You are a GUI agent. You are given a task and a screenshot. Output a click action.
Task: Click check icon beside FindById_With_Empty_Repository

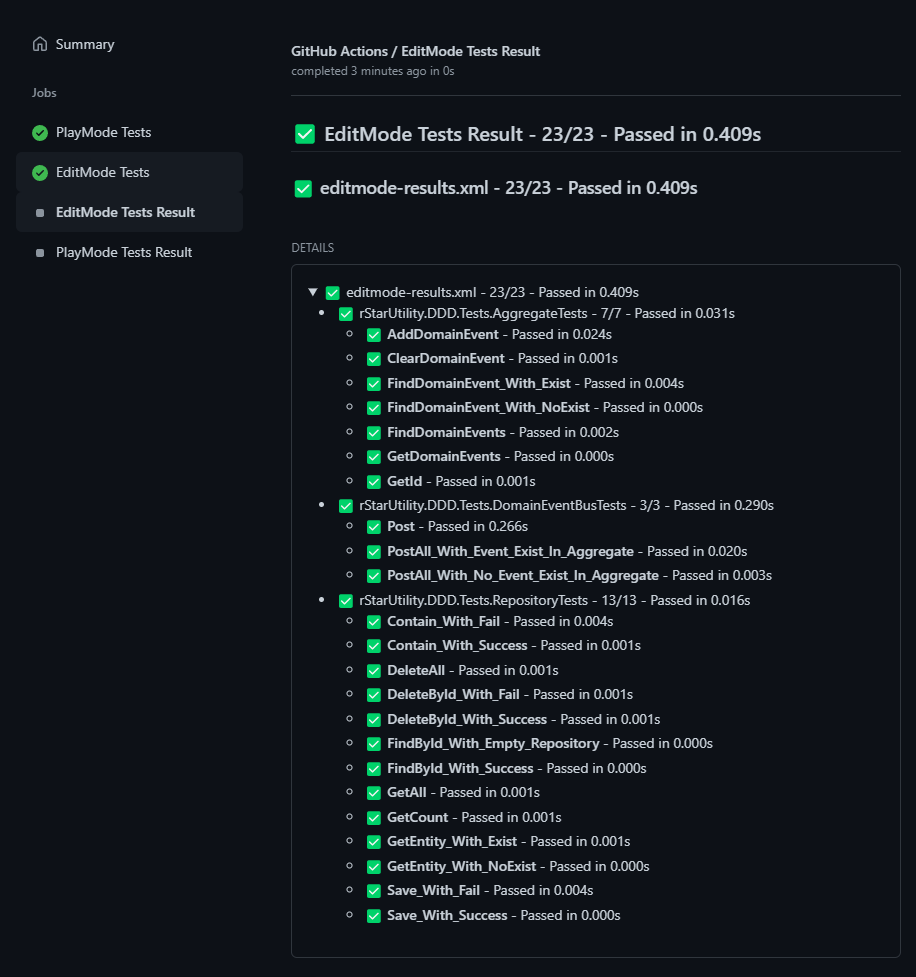click(x=374, y=744)
